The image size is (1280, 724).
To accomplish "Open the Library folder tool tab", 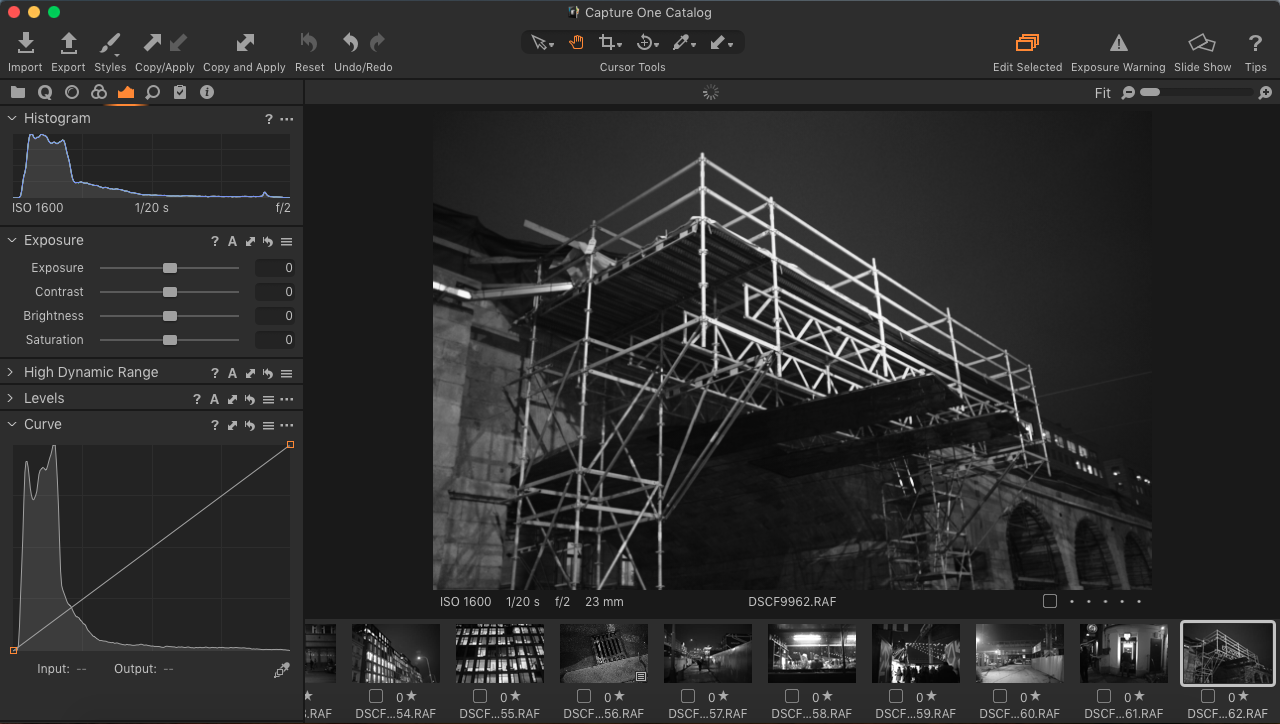I will point(17,92).
